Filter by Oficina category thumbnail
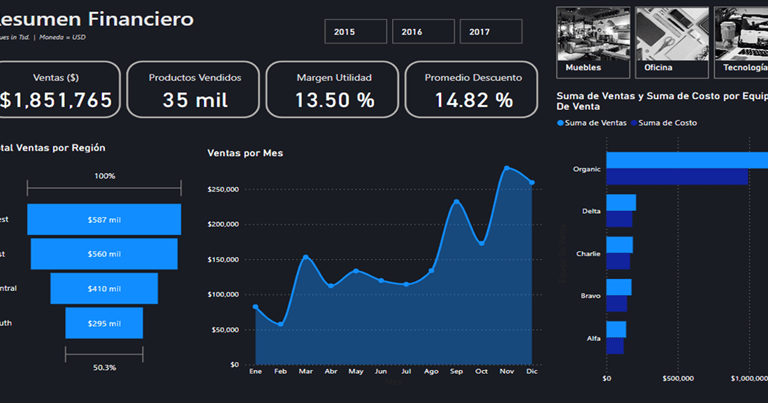Viewport: 768px width, 403px height. pos(672,42)
